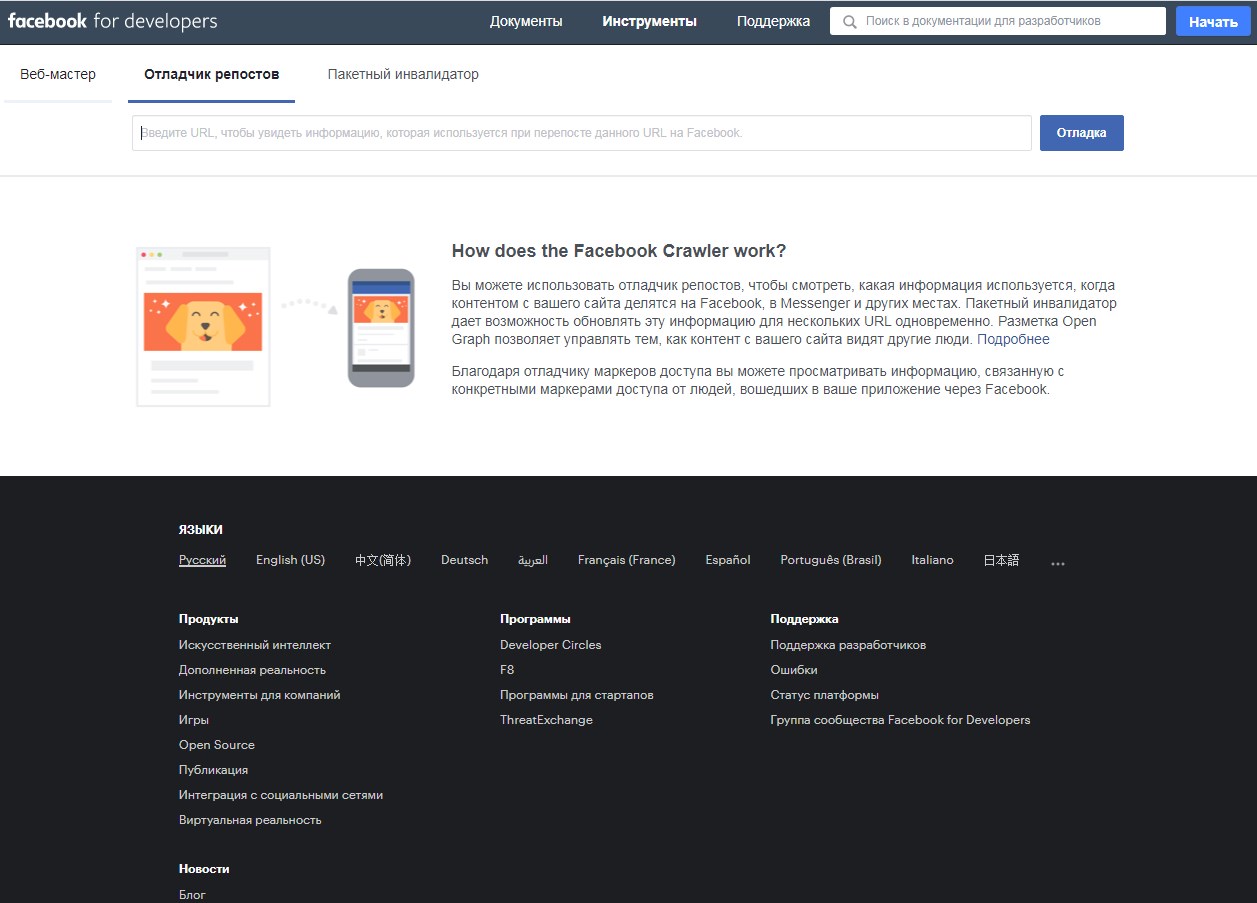1257x903 pixels.
Task: Open the Игры footer link
Action: coord(194,720)
